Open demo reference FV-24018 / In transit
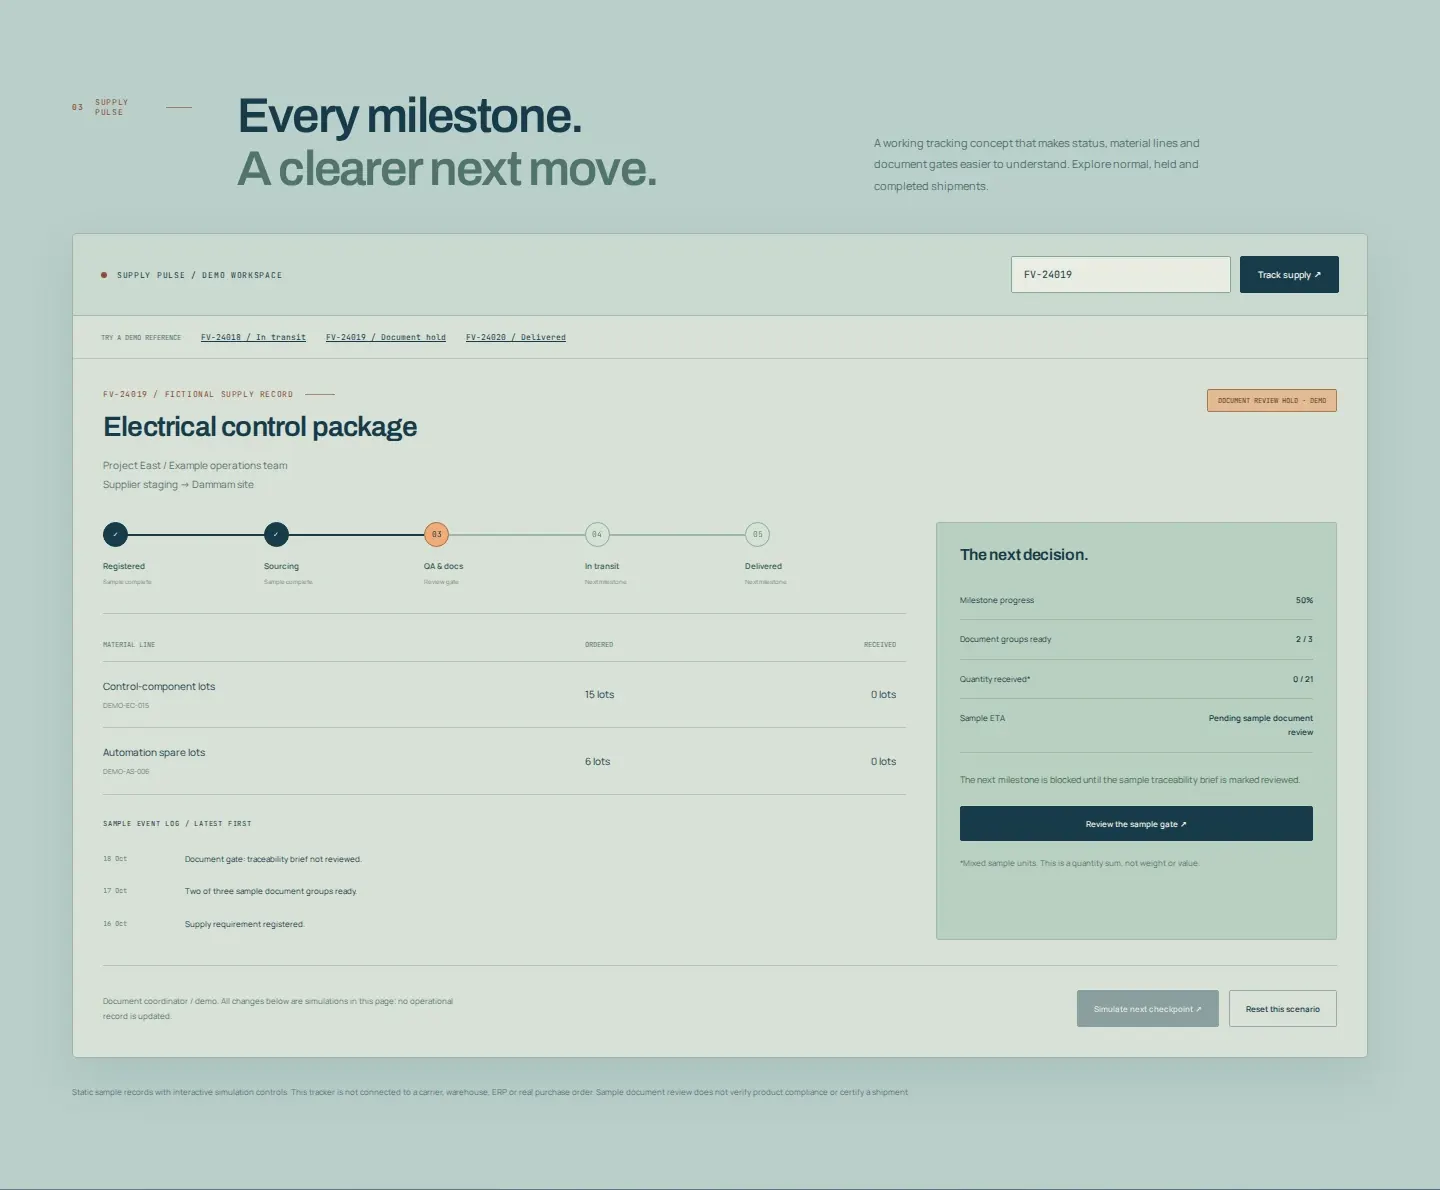Screen dimensions: 1440x1190 pos(253,338)
